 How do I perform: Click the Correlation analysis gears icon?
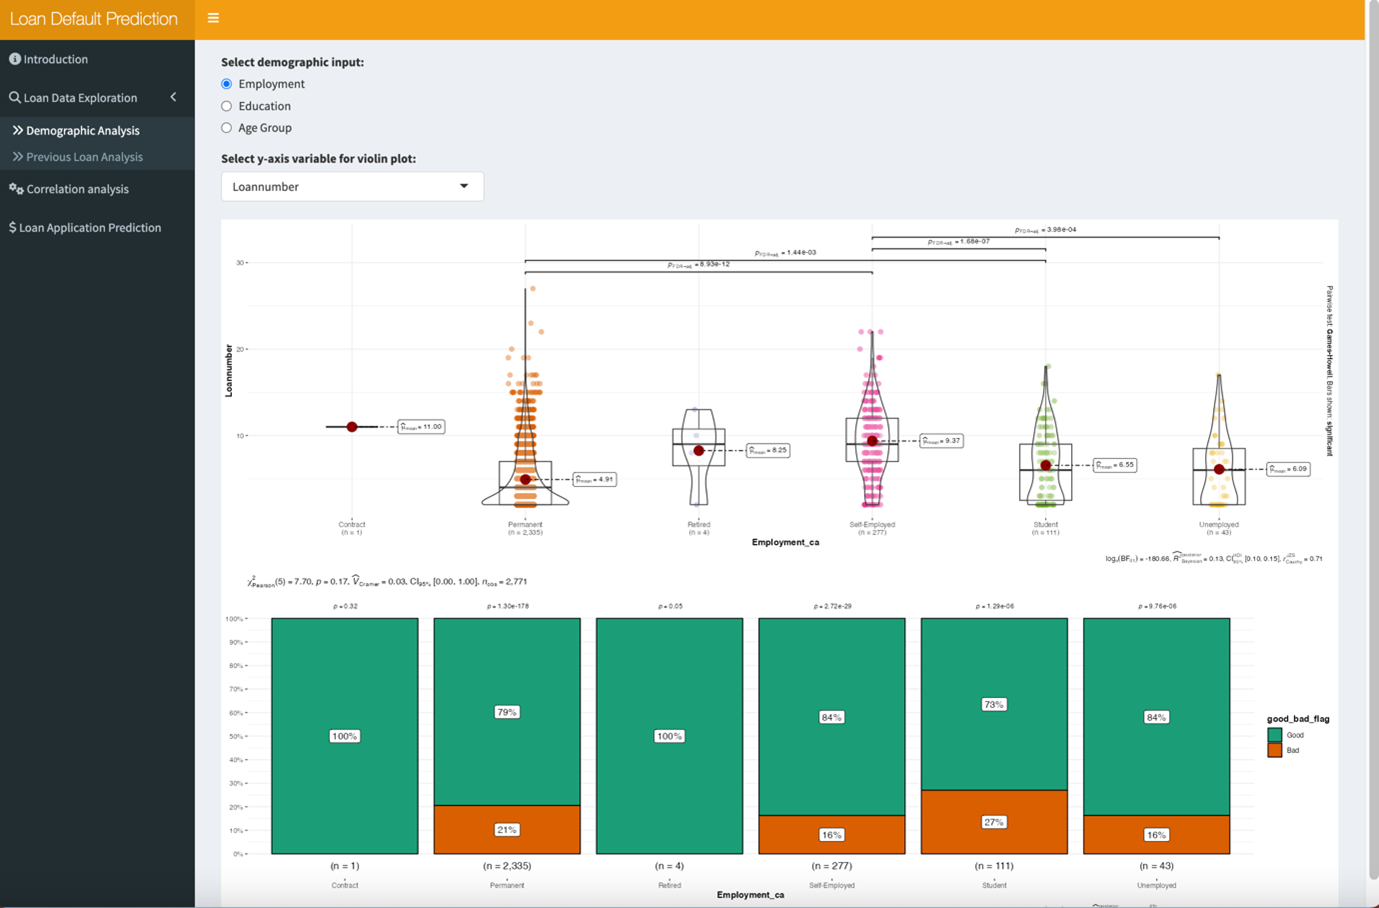pos(16,189)
